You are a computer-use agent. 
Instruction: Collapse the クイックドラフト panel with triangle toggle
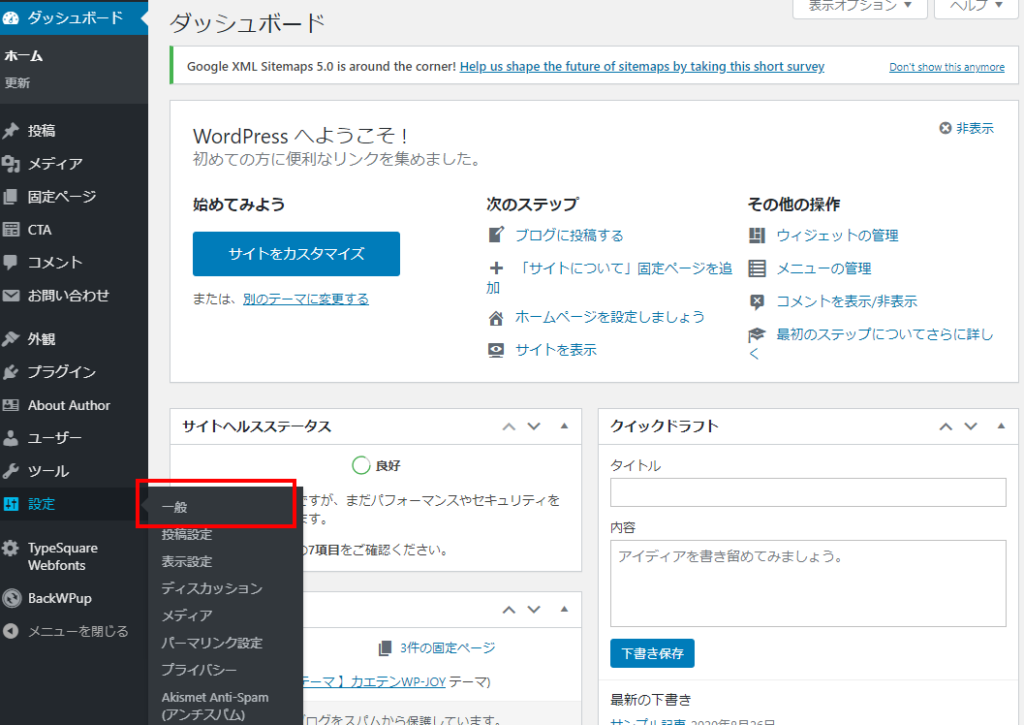(x=1001, y=426)
